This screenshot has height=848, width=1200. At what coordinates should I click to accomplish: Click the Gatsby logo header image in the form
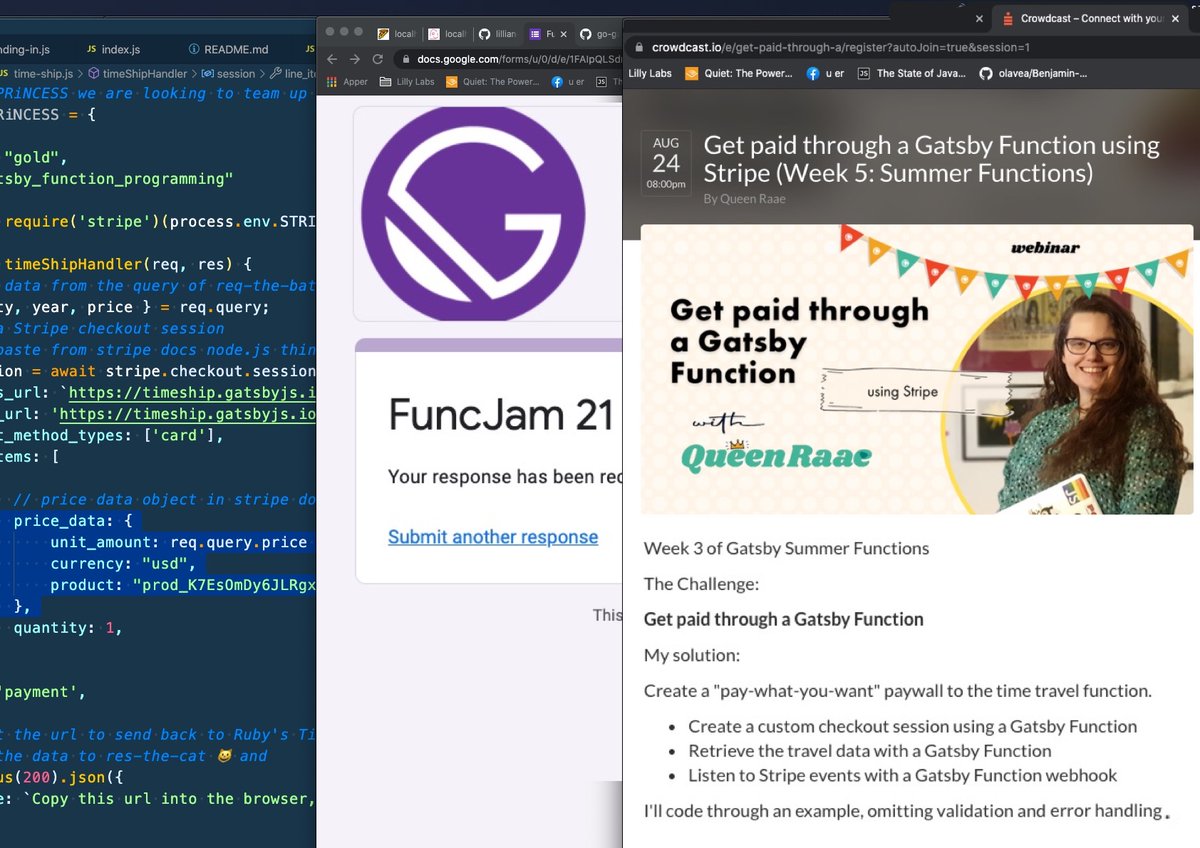472,211
